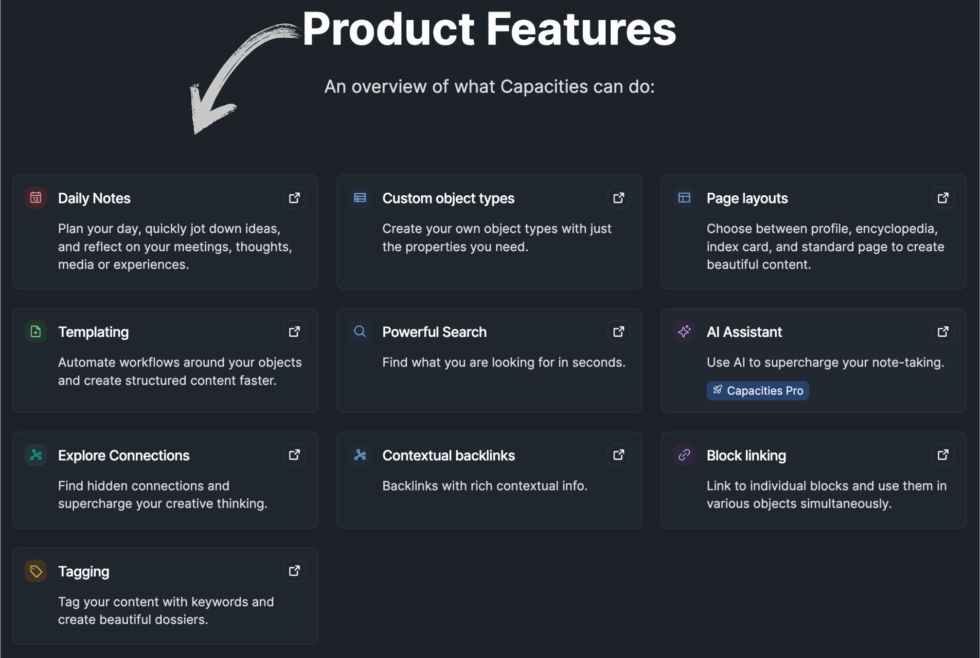Click the Daily Notes calendar icon
Viewport: 980px width, 658px height.
tap(36, 198)
